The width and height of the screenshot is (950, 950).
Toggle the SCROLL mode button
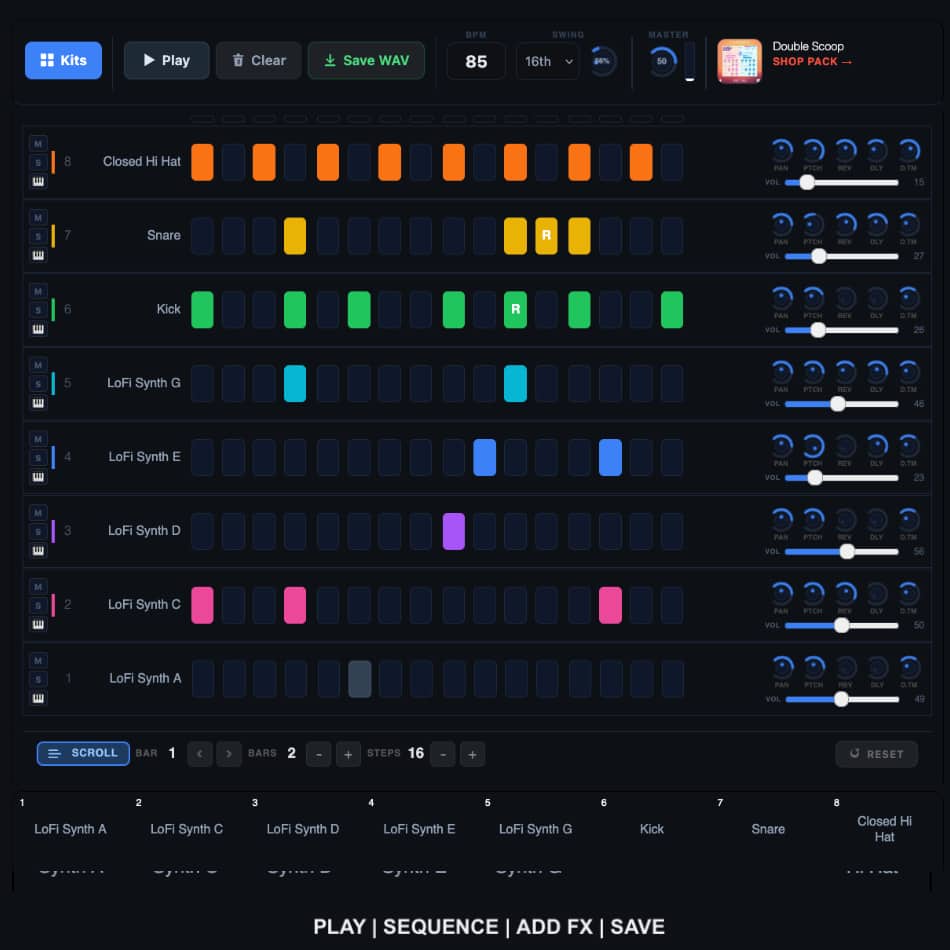pyautogui.click(x=83, y=753)
